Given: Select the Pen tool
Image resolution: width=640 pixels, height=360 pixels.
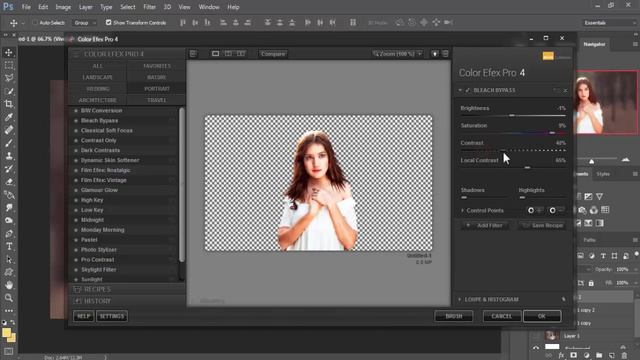Looking at the screenshot, I should 9,234.
